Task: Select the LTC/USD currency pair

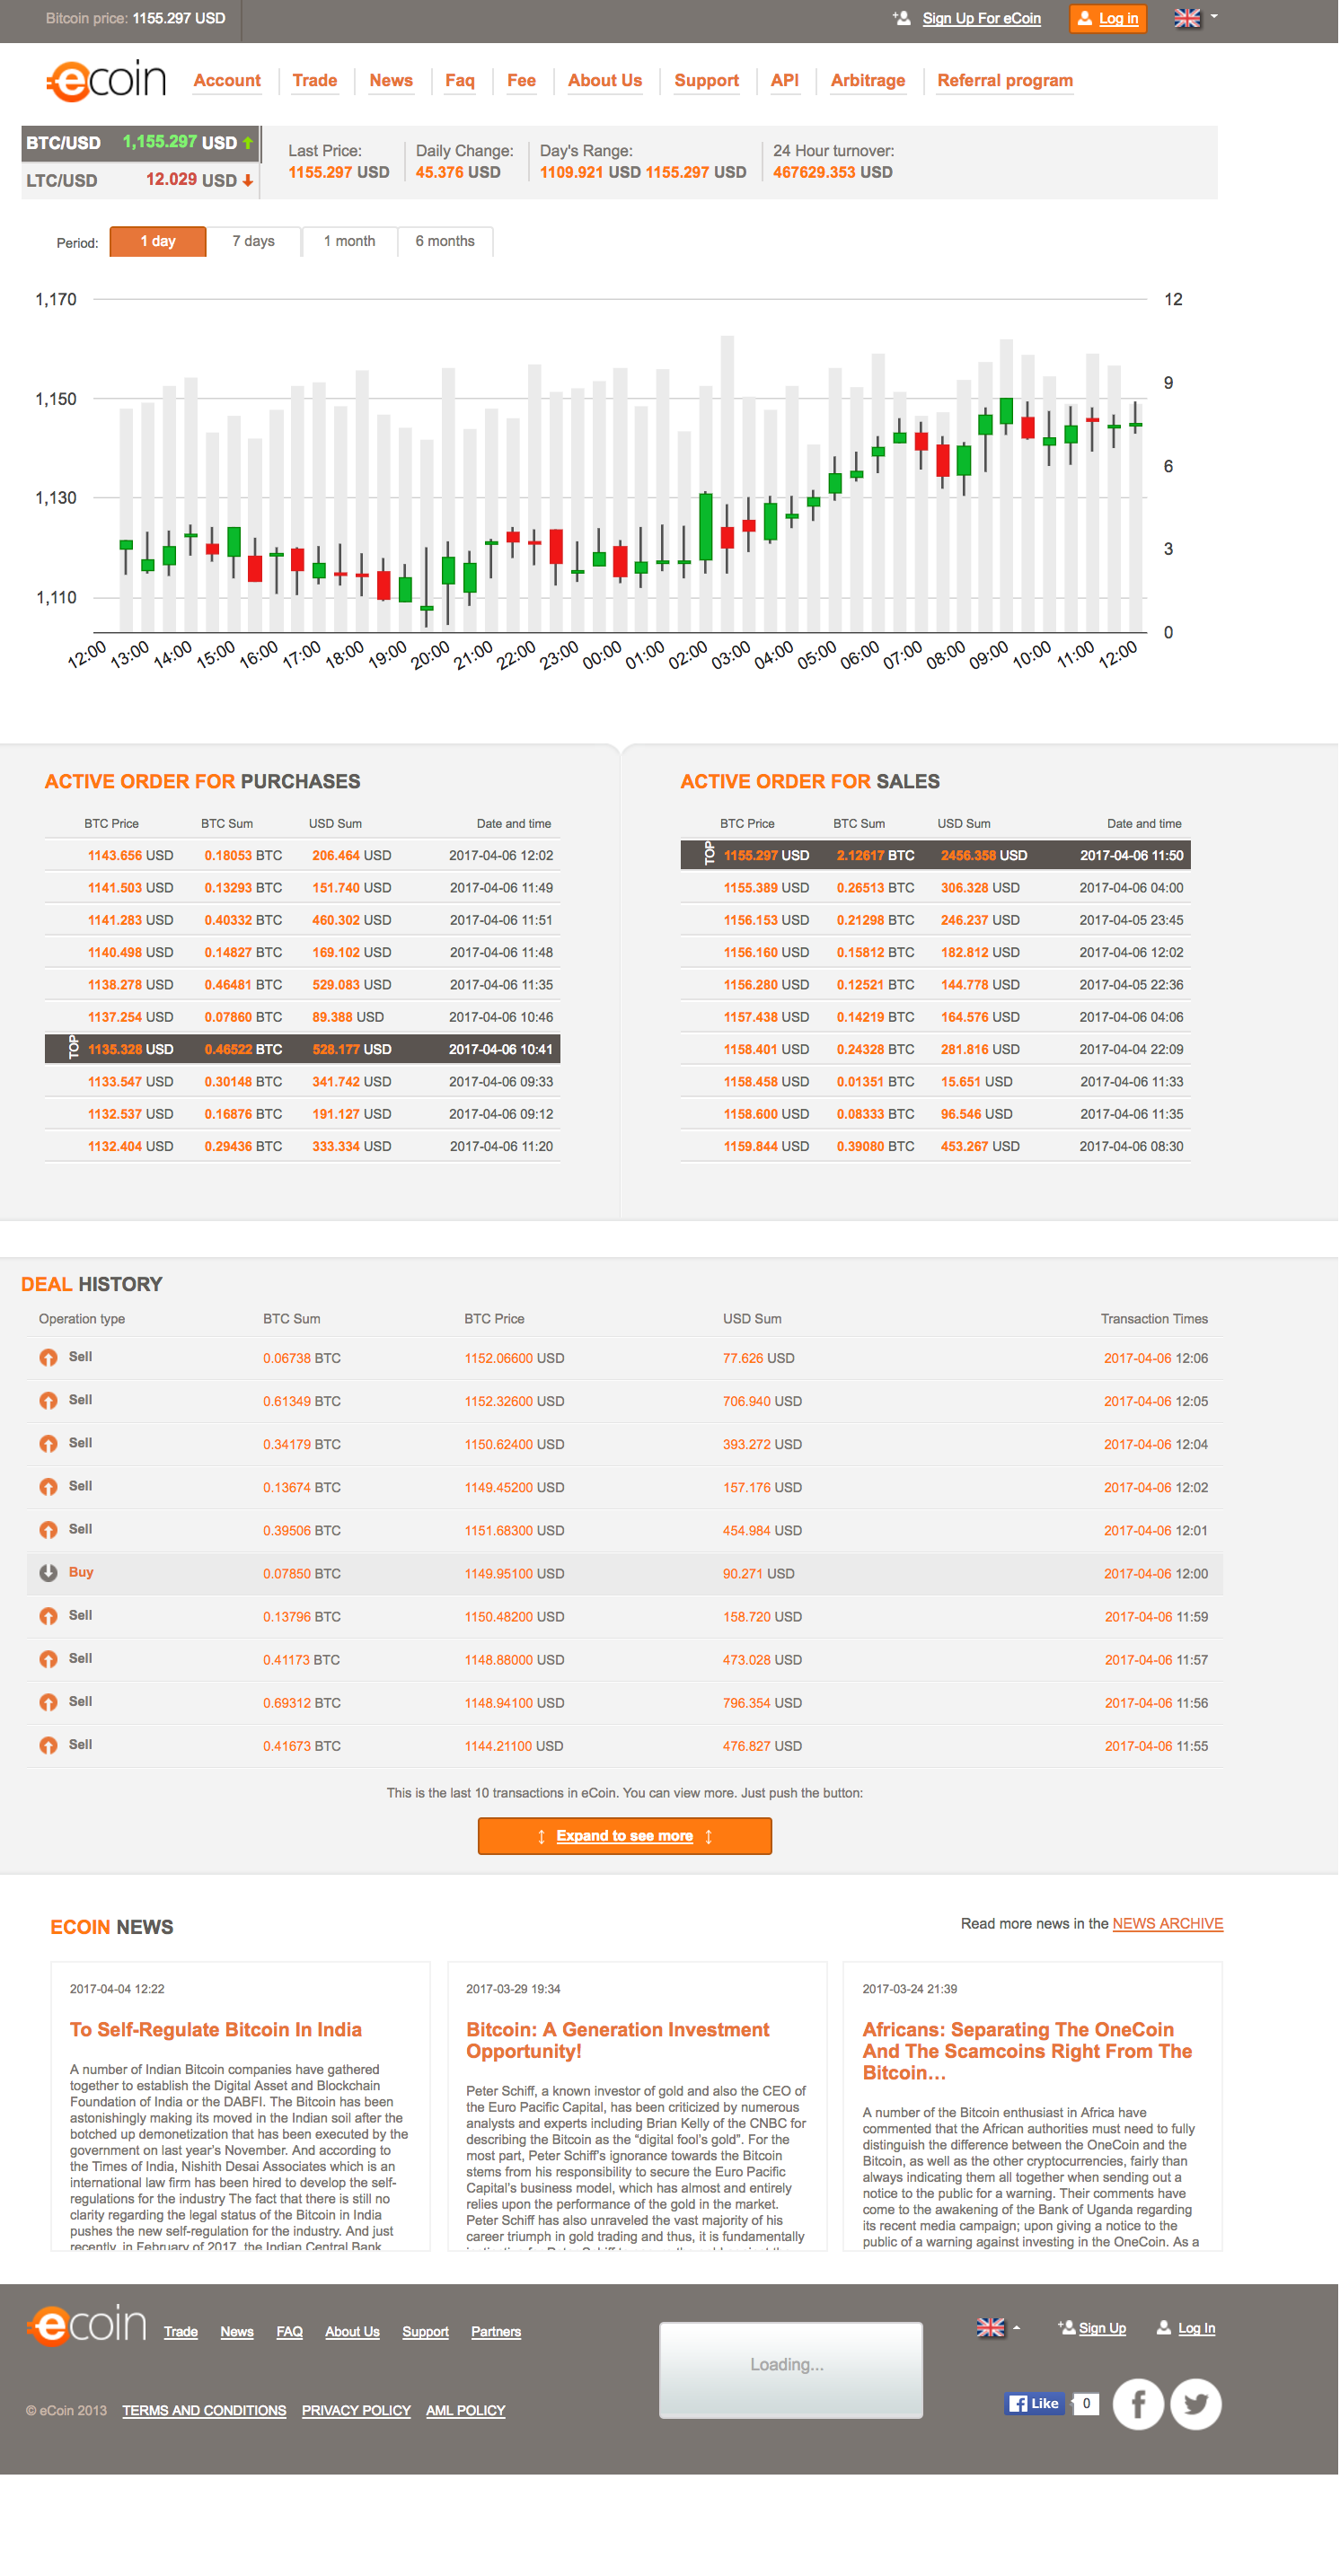Action: click(140, 180)
